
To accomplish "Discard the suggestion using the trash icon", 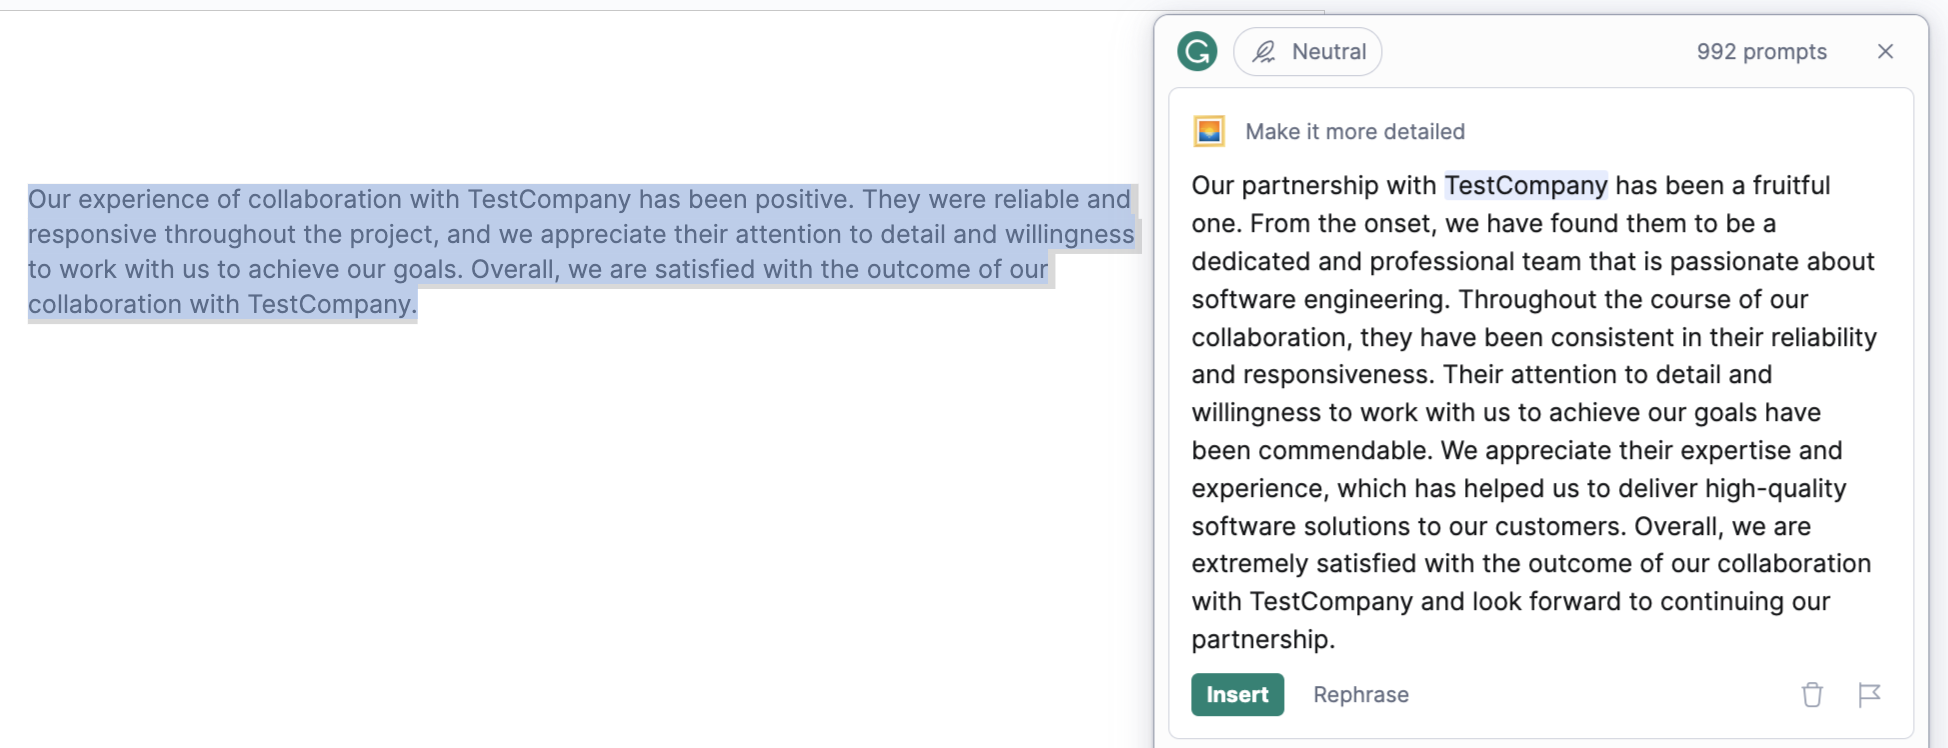I will 1811,694.
